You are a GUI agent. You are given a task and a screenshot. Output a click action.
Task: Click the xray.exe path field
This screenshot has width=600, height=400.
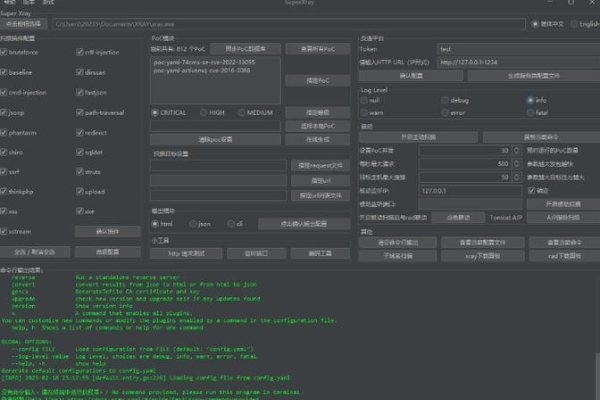(289, 24)
